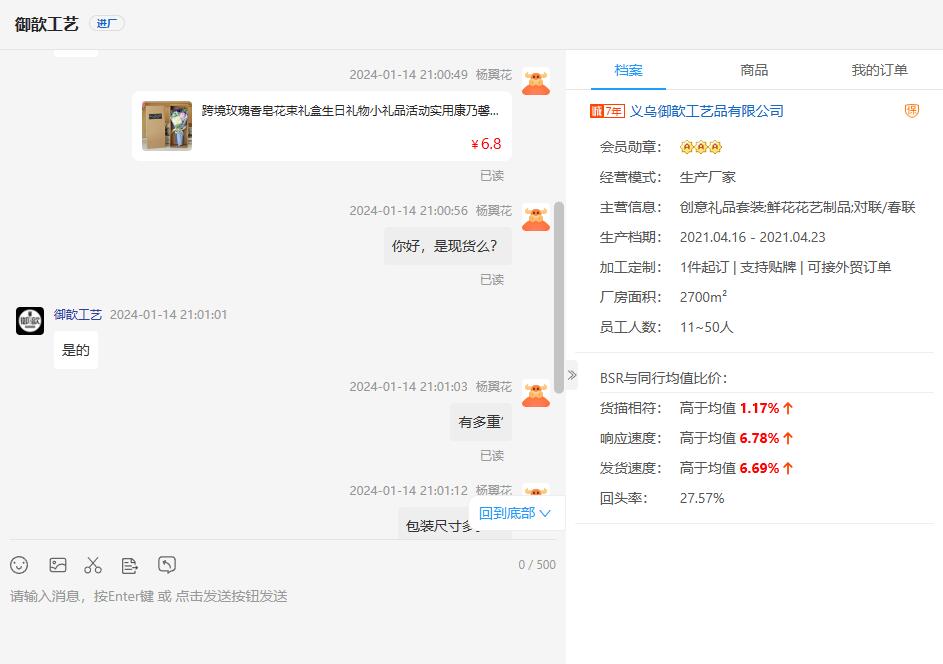Viewport: 943px width, 664px height.
Task: Click the chat scrollbar thumb
Action: (559, 298)
